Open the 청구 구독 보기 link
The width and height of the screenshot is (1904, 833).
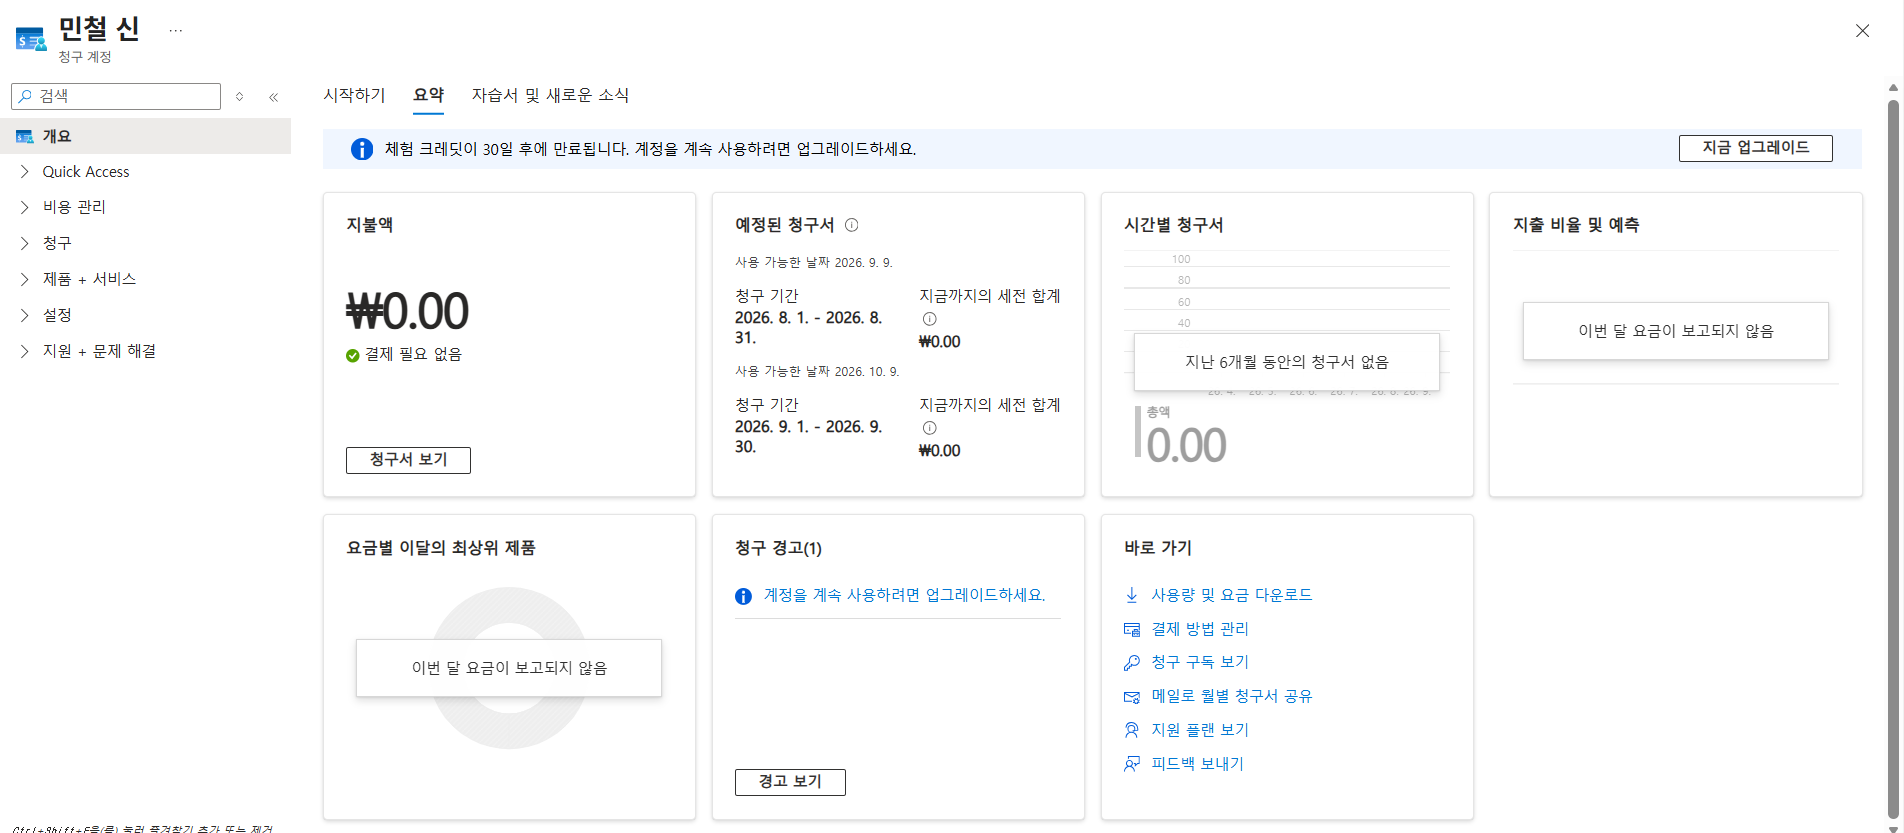coord(1200,662)
